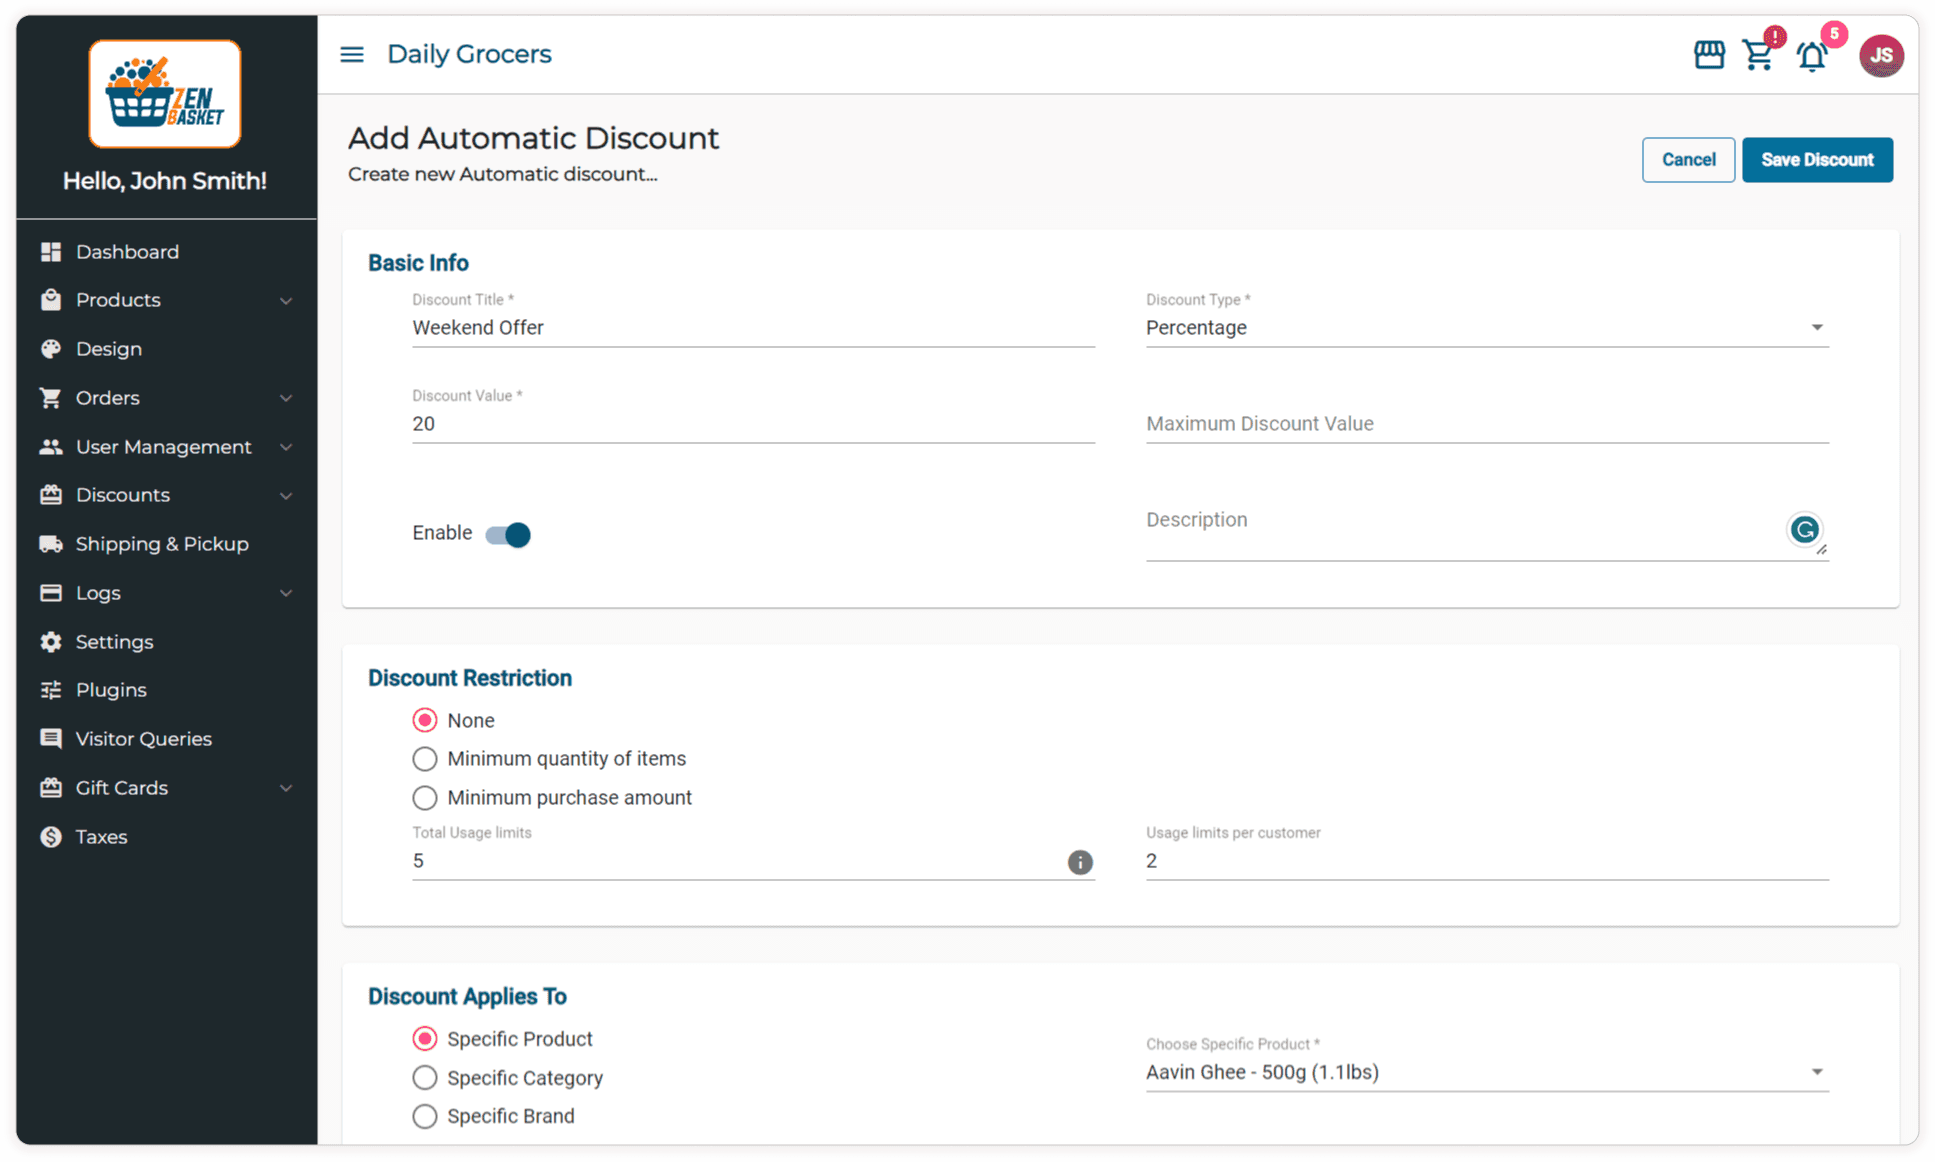The image size is (1935, 1162).
Task: View notifications via bell icon
Action: 1812,56
